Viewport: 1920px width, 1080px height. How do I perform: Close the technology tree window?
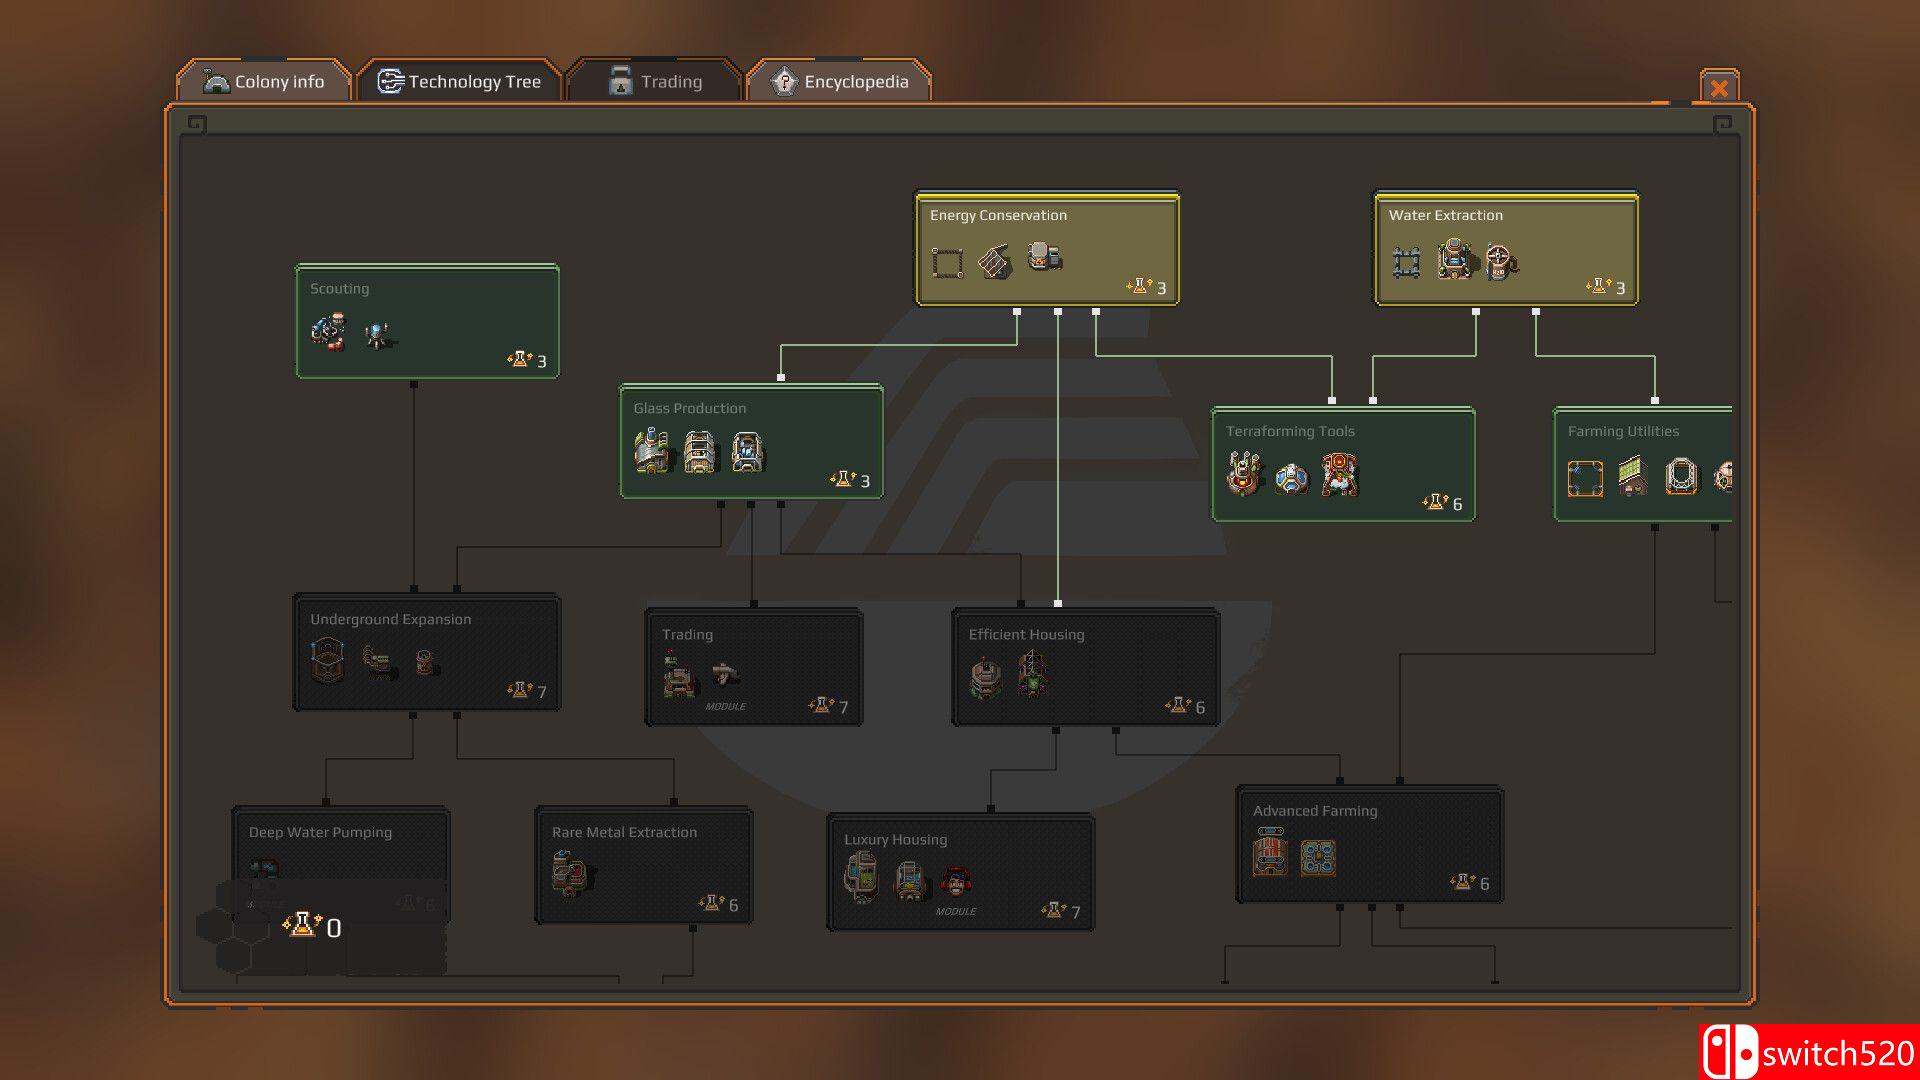(x=1719, y=88)
